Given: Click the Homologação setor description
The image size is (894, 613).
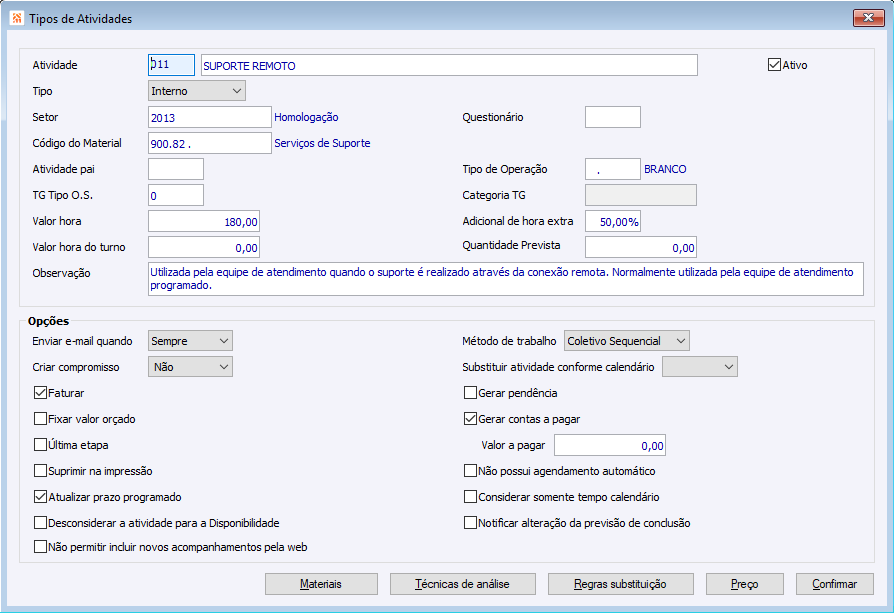Looking at the screenshot, I should (306, 117).
